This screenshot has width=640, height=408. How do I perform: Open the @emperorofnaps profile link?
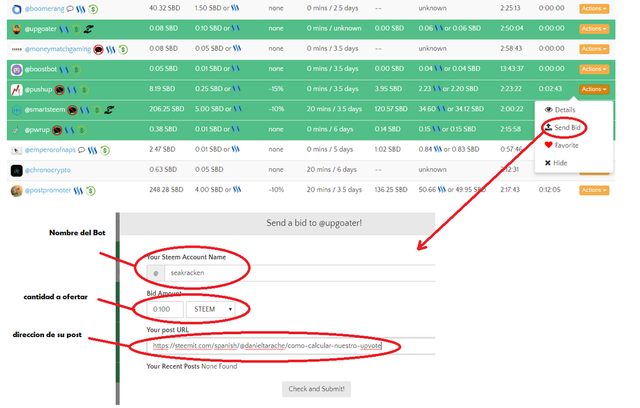click(x=50, y=150)
